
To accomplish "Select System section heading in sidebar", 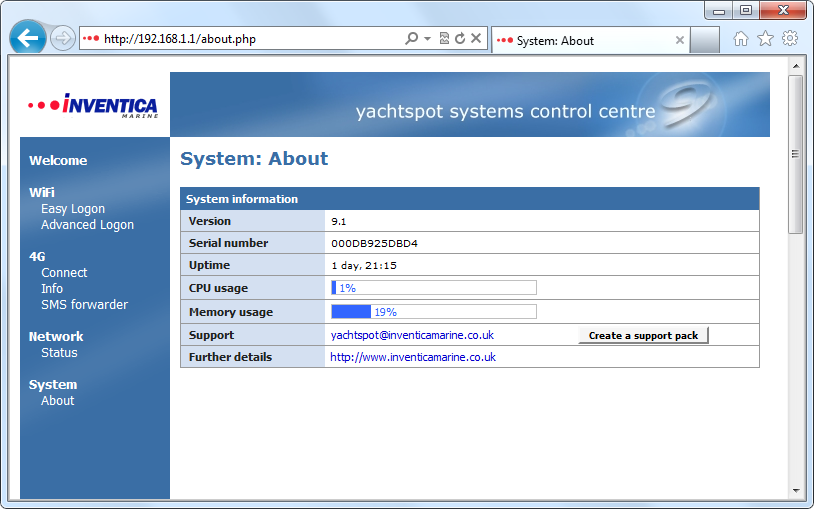I will pos(53,385).
